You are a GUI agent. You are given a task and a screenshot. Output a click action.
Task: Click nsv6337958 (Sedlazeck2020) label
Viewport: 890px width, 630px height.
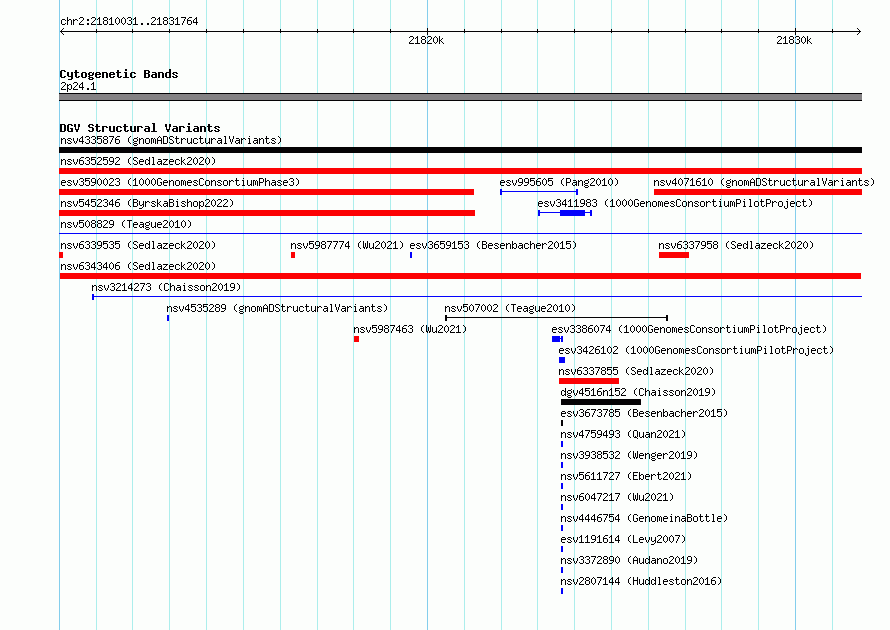coord(736,245)
